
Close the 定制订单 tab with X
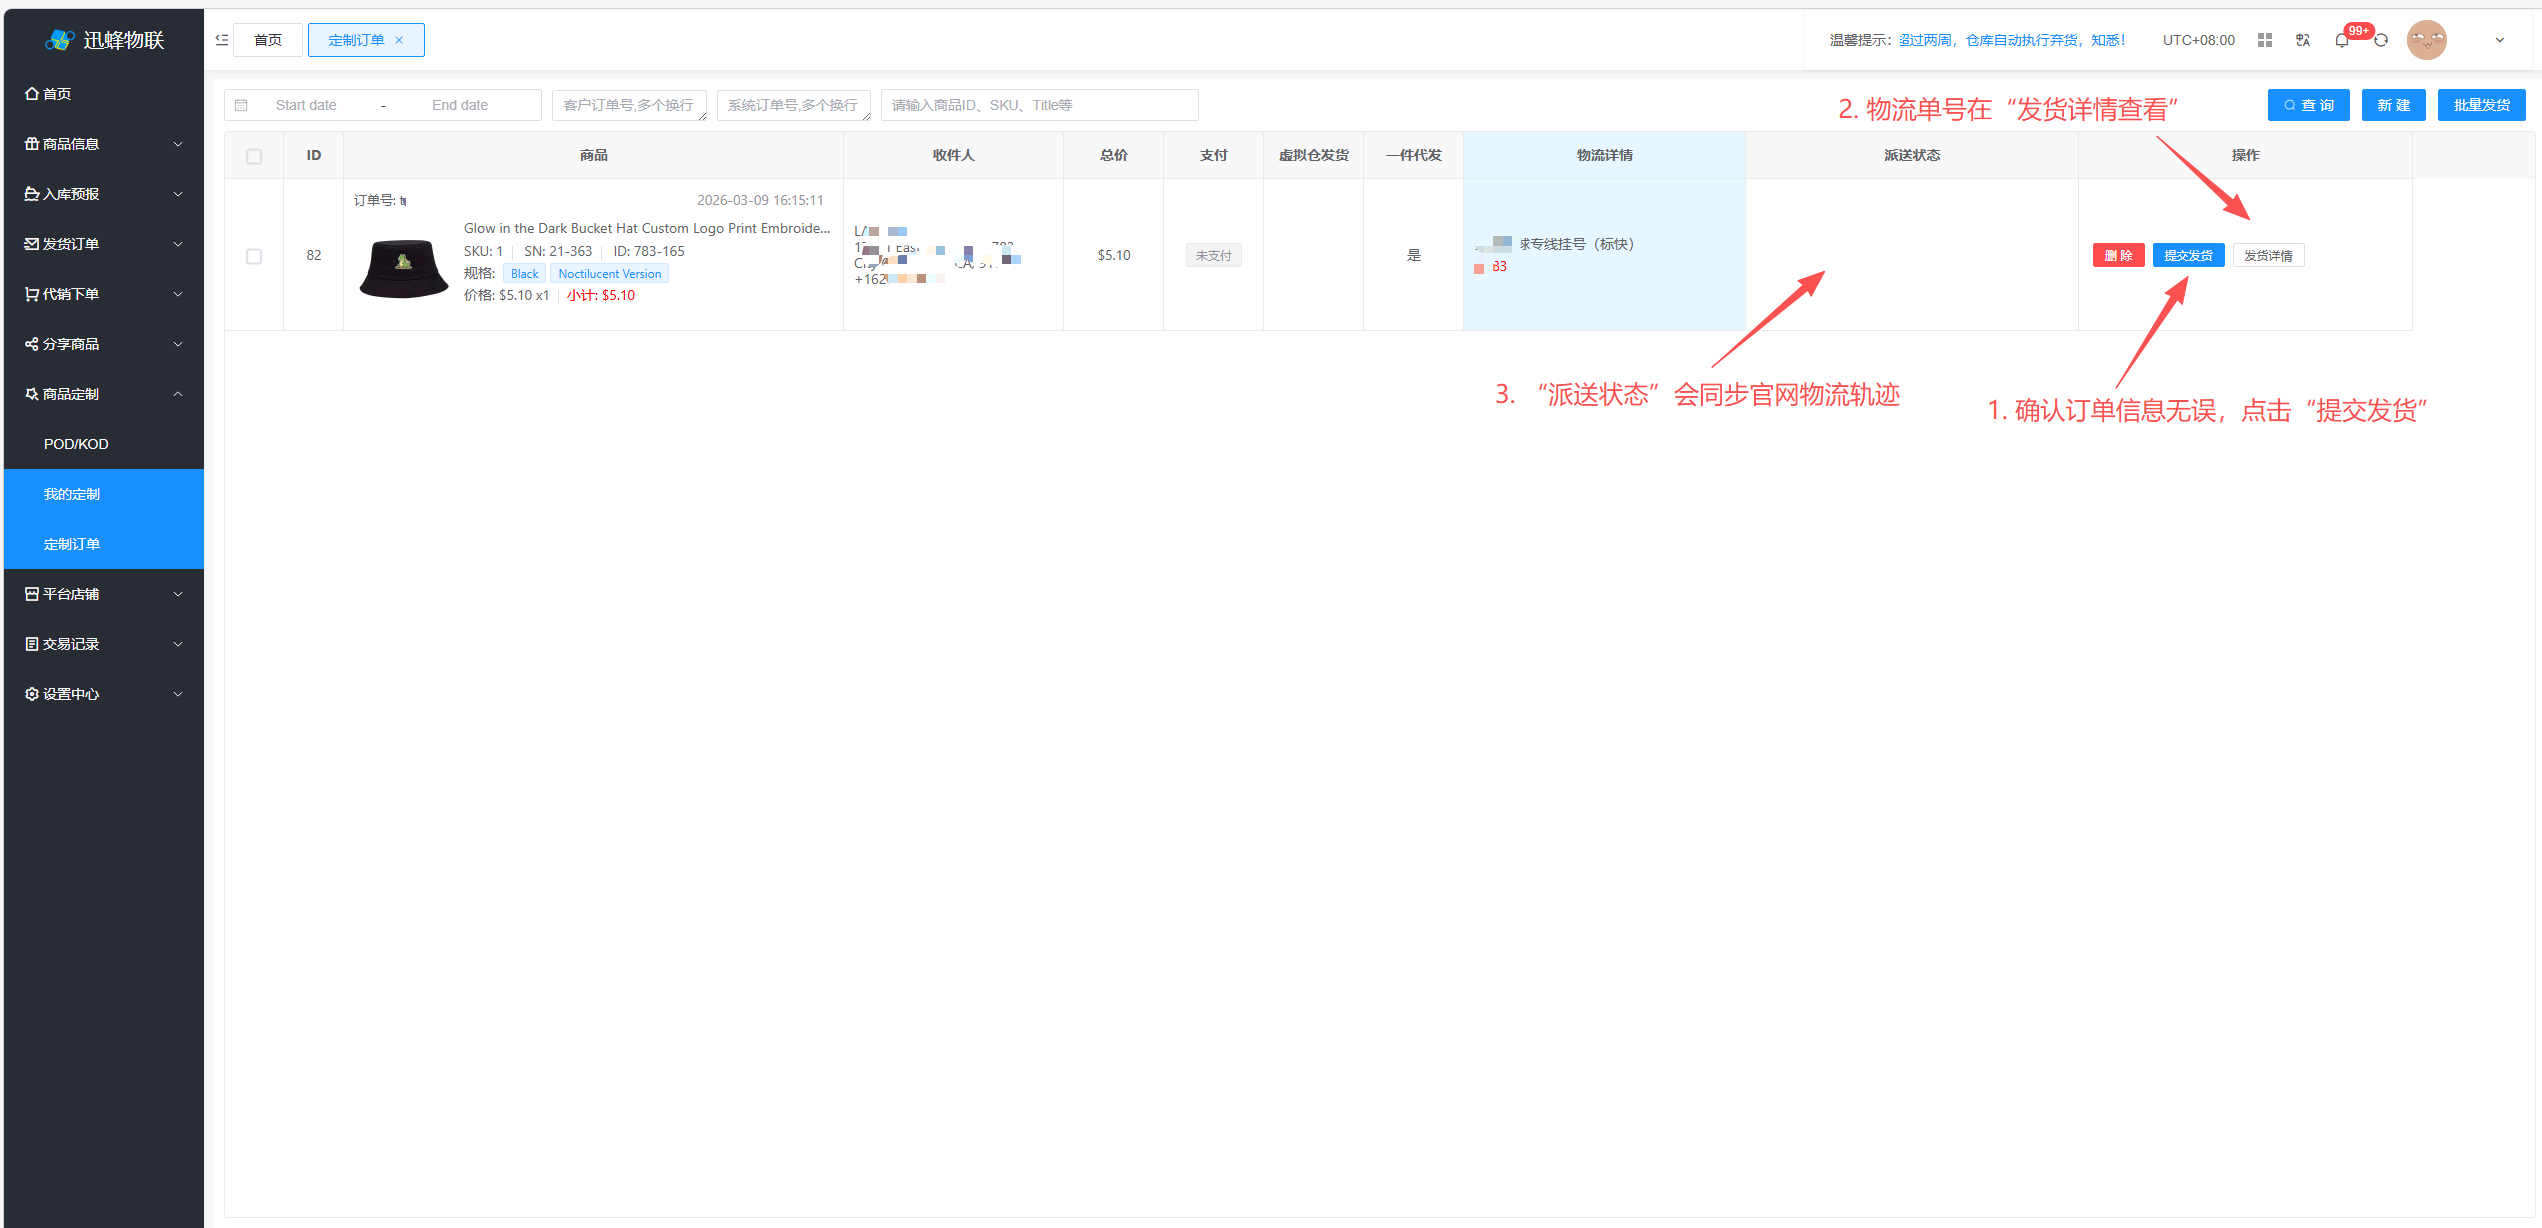click(399, 40)
